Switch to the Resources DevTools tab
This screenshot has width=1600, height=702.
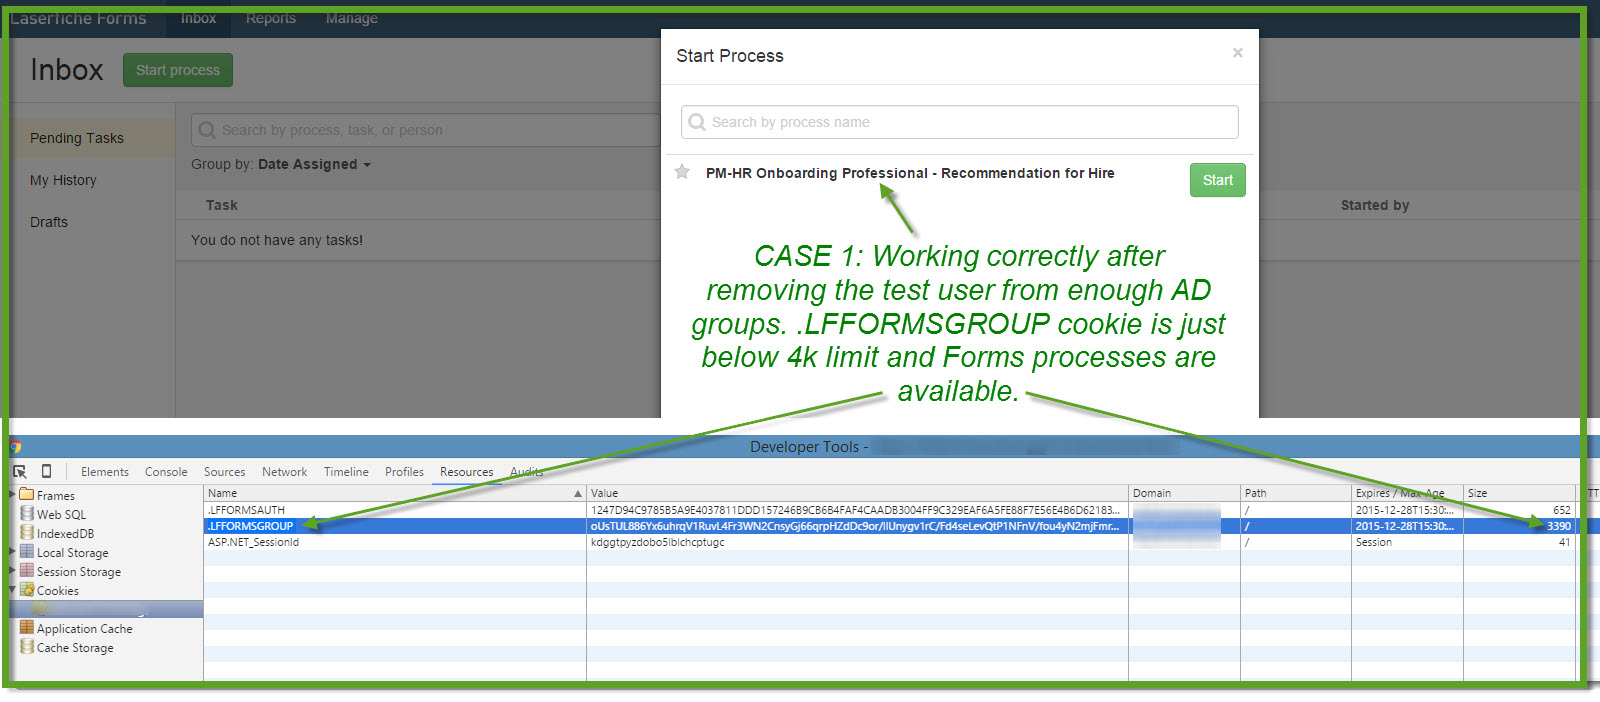(466, 472)
